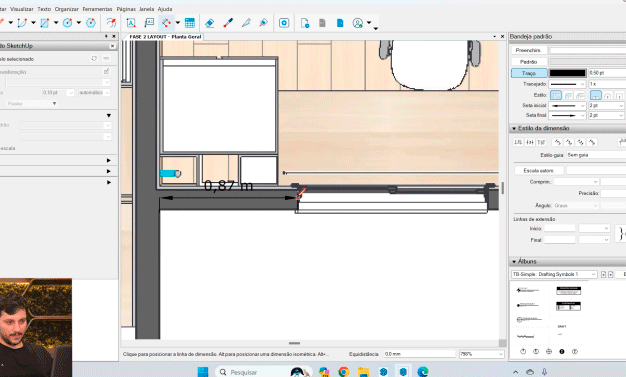This screenshot has width=626, height=377.
Task: Open the Texto menu
Action: (x=44, y=9)
